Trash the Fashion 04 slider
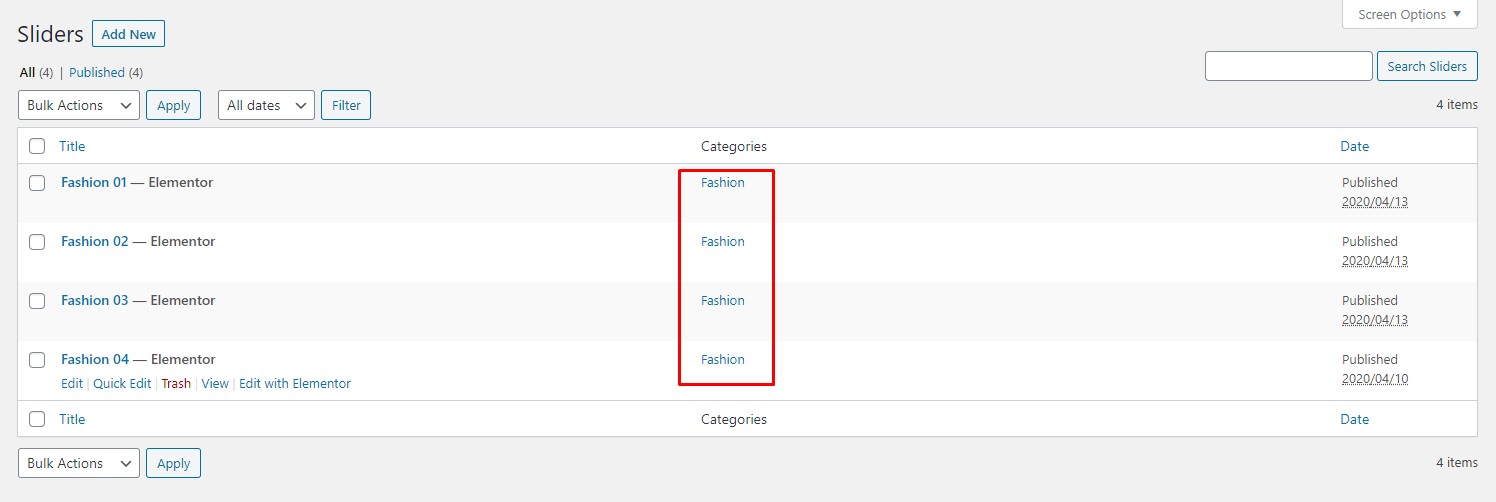This screenshot has height=502, width=1496. (x=176, y=383)
